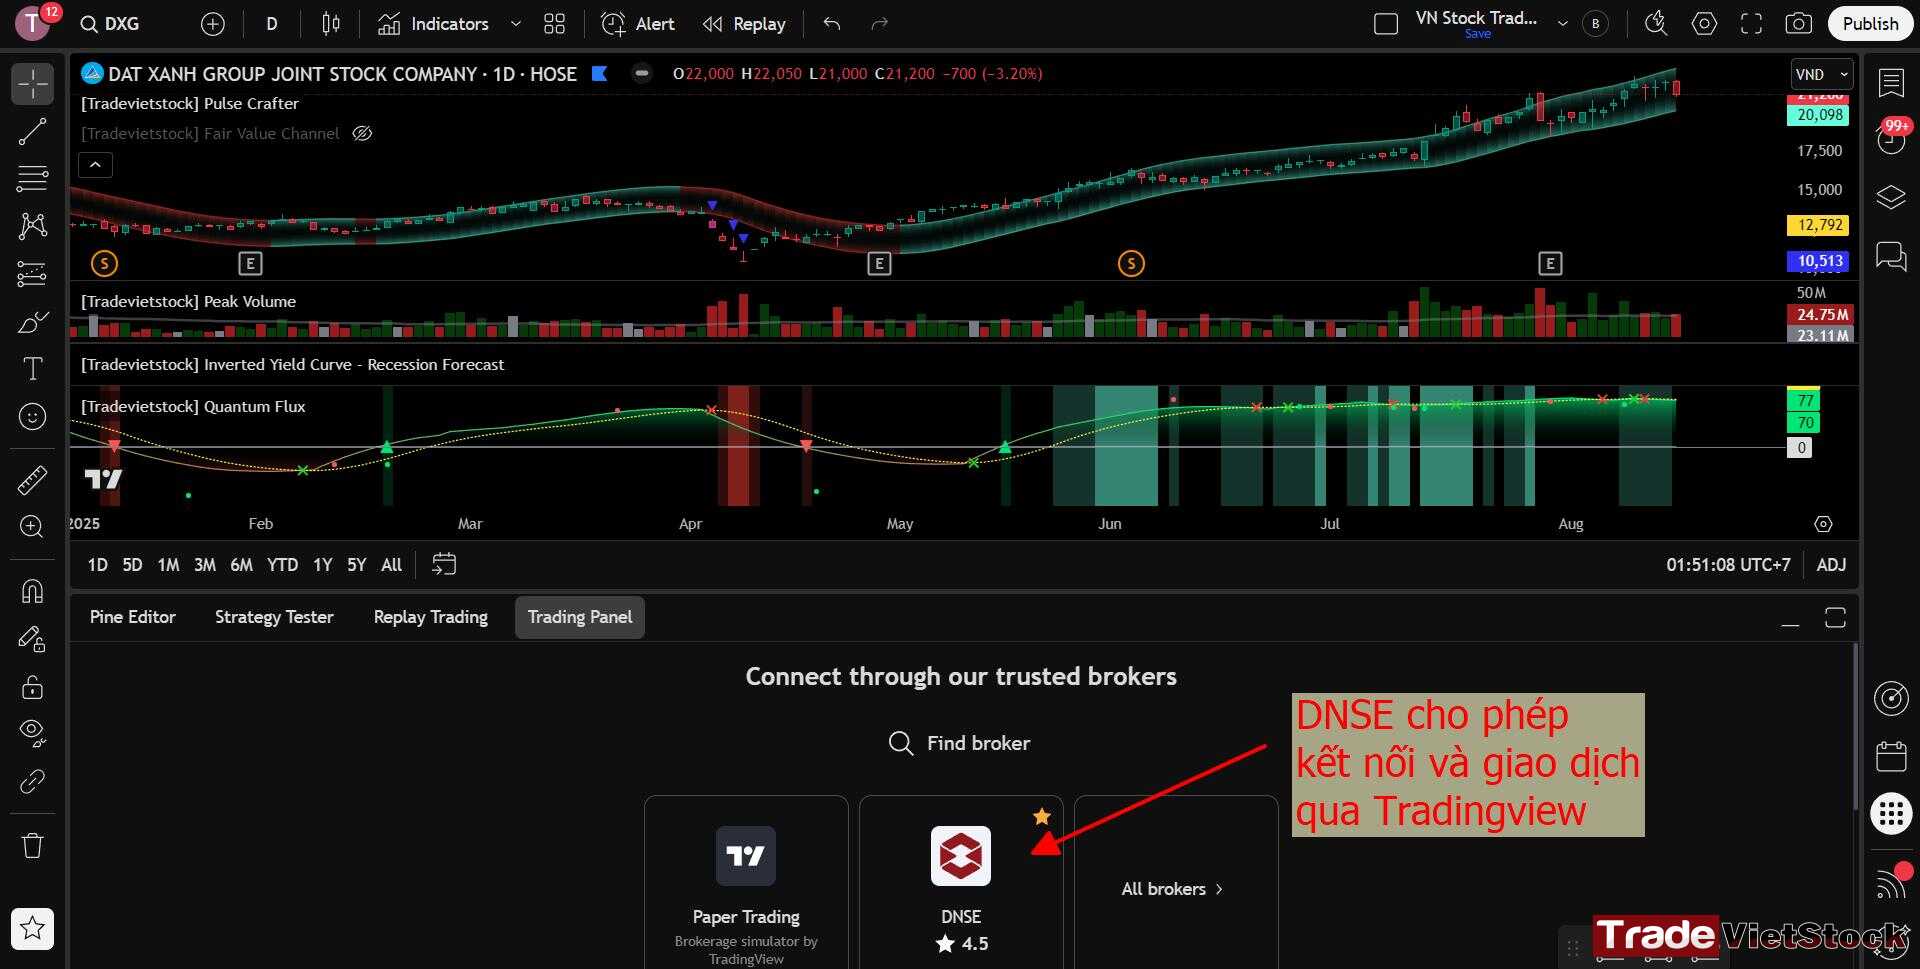Viewport: 1920px width, 969px height.
Task: Enter fullscreen mode
Action: click(x=1751, y=24)
